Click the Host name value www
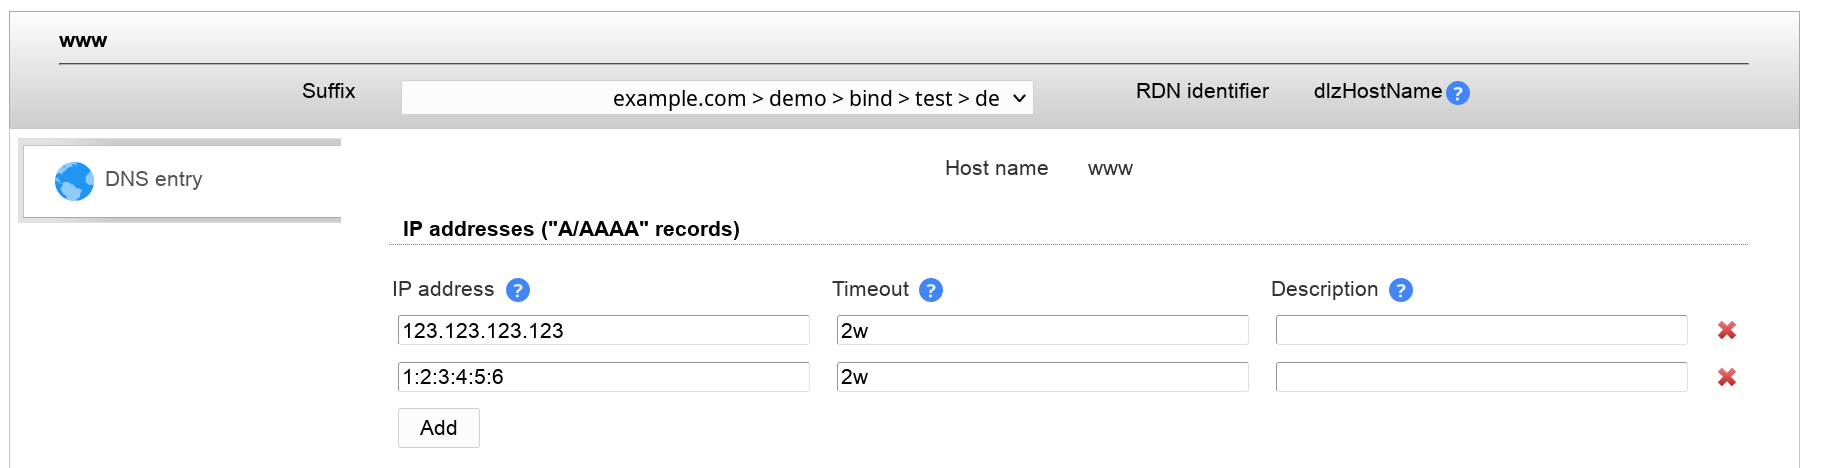This screenshot has width=1823, height=468. tap(1110, 169)
